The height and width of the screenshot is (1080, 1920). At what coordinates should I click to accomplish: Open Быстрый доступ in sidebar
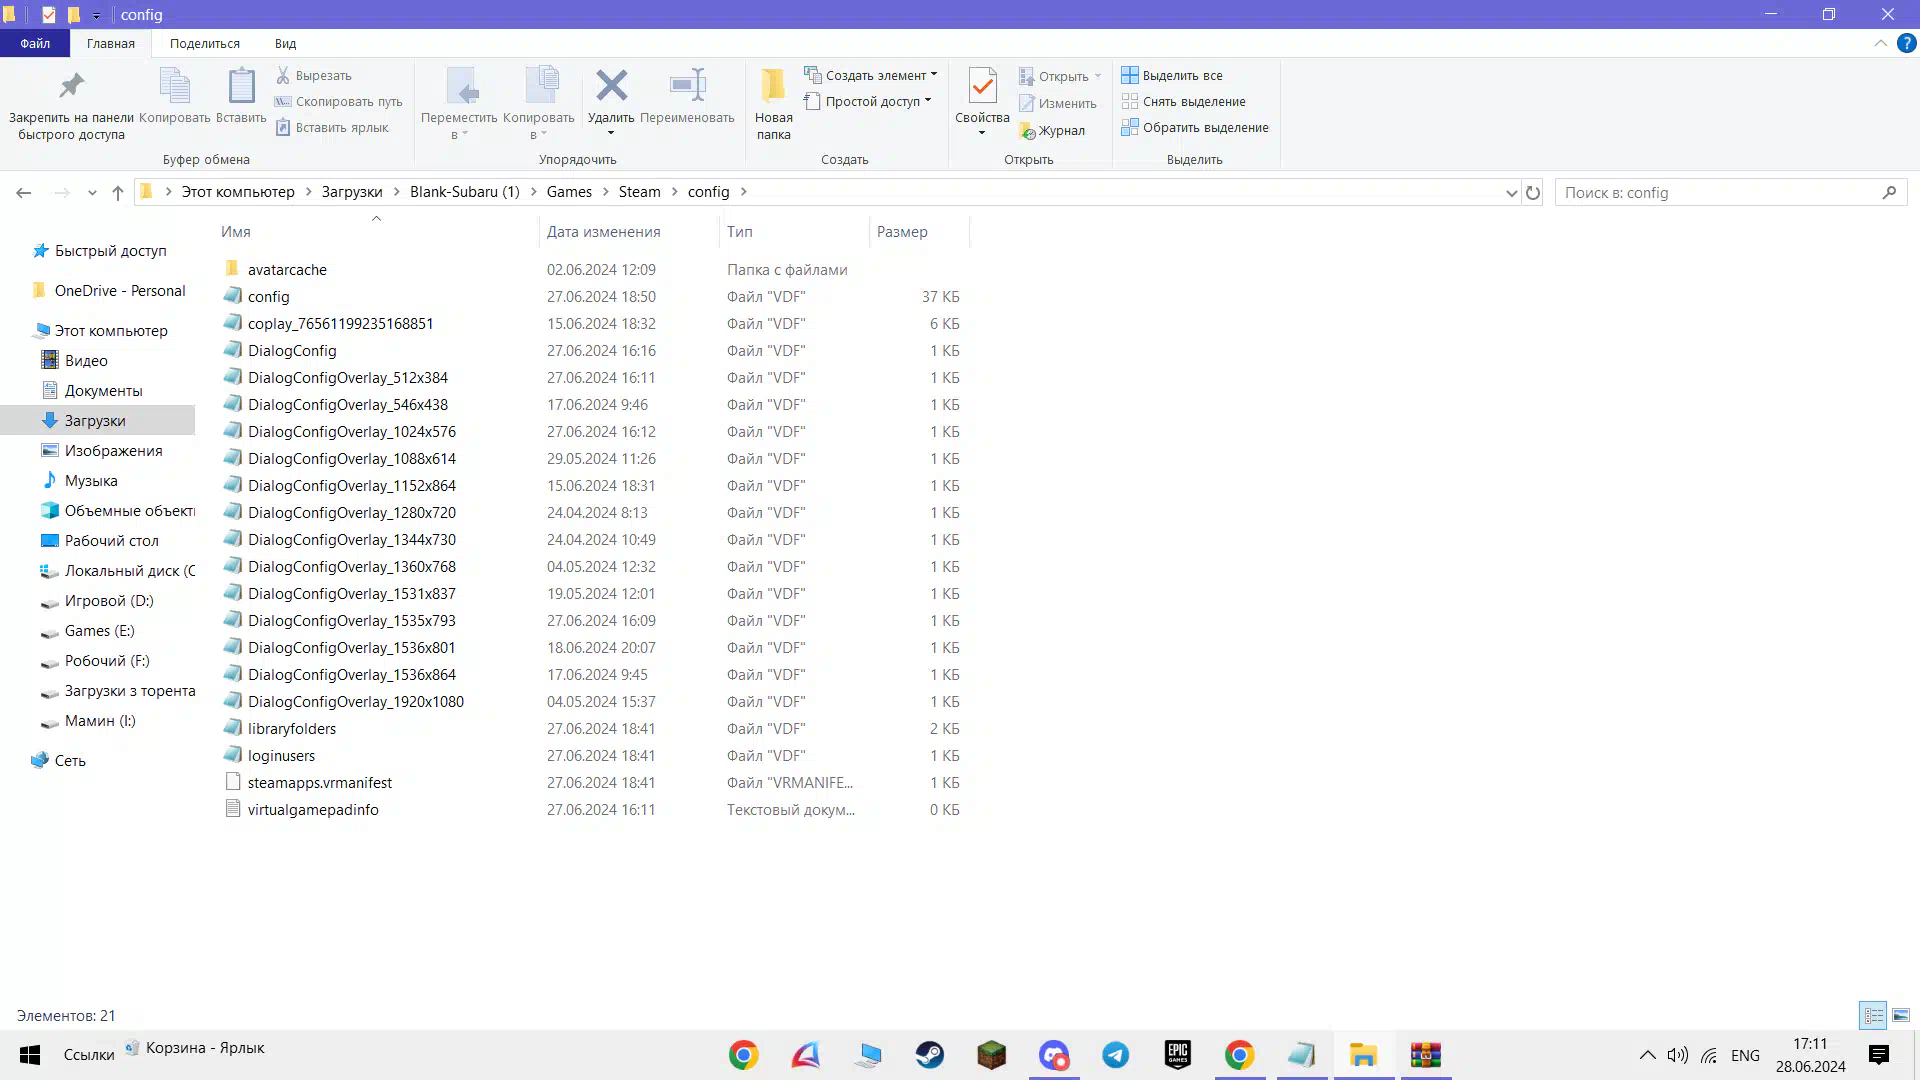(x=110, y=251)
